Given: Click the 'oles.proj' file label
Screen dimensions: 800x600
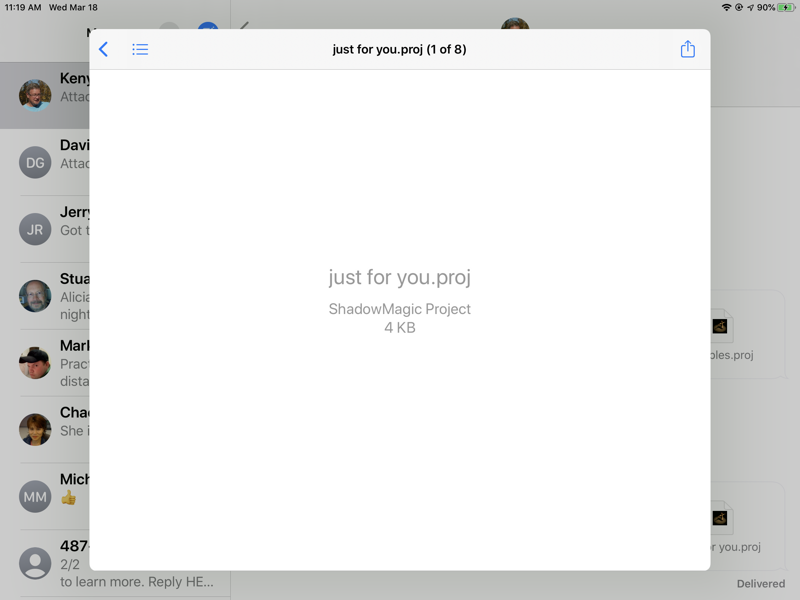Looking at the screenshot, I should coord(732,355).
